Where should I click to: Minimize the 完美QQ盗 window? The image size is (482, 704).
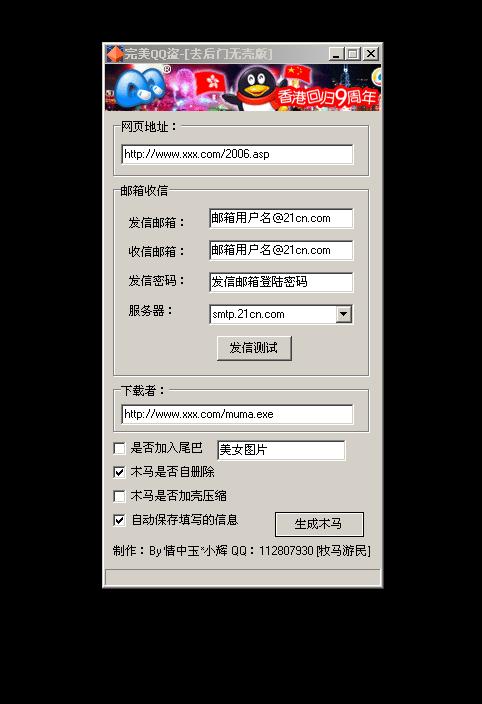(x=336, y=54)
